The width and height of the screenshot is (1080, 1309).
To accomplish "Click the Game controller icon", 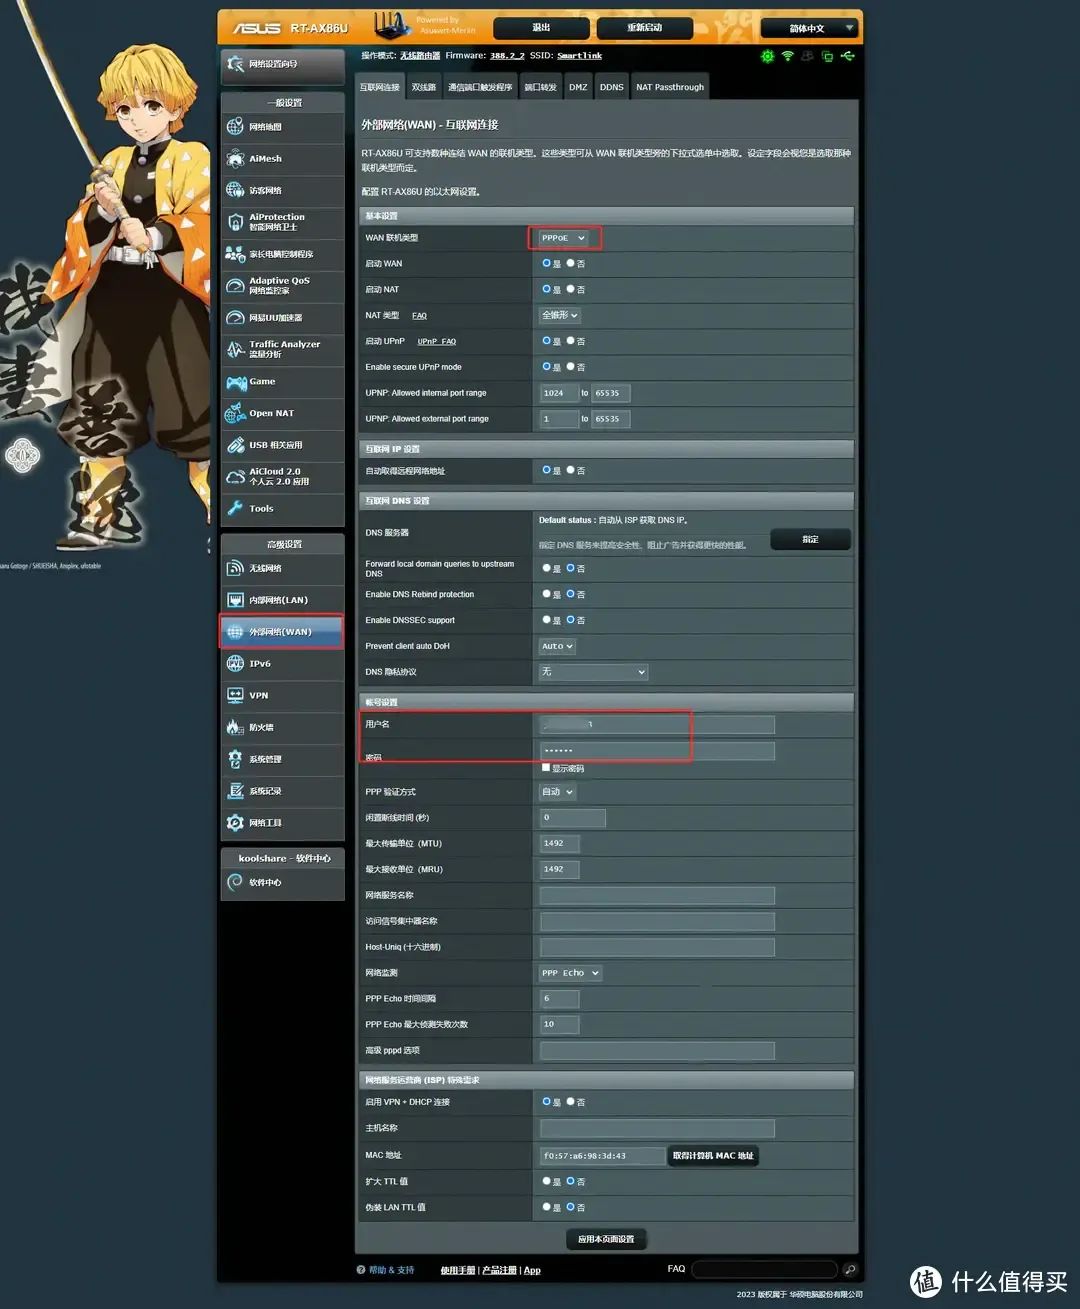I will click(x=236, y=382).
